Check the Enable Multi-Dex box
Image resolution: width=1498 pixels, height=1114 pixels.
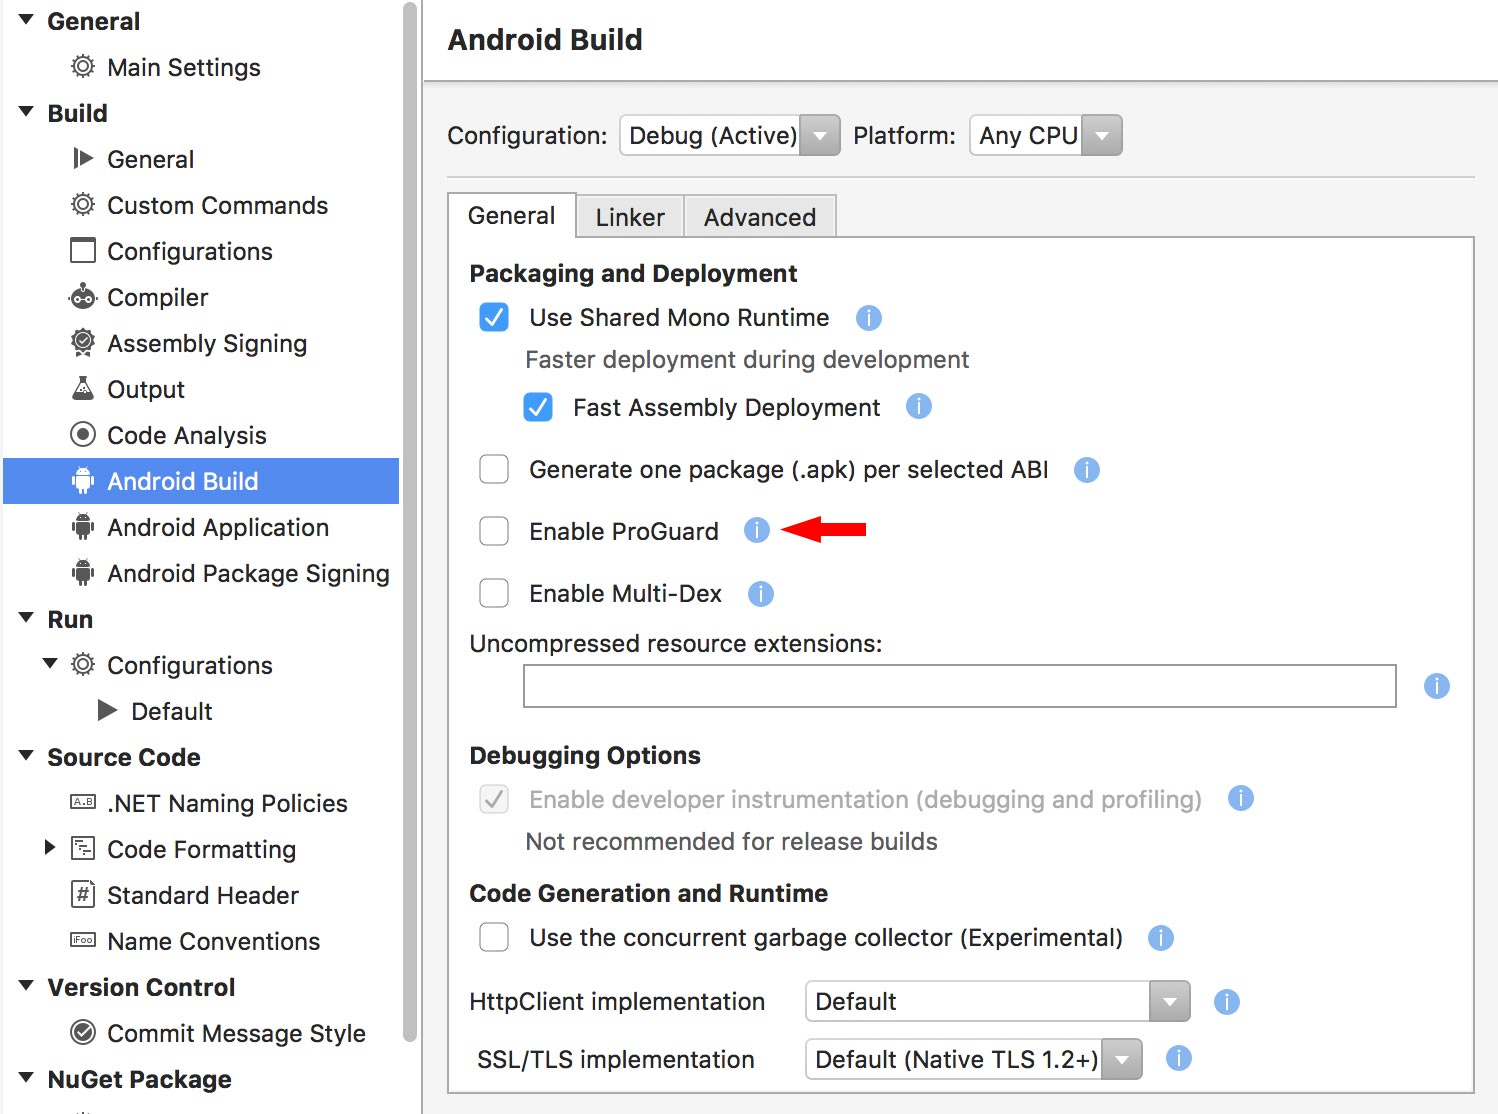click(x=494, y=593)
